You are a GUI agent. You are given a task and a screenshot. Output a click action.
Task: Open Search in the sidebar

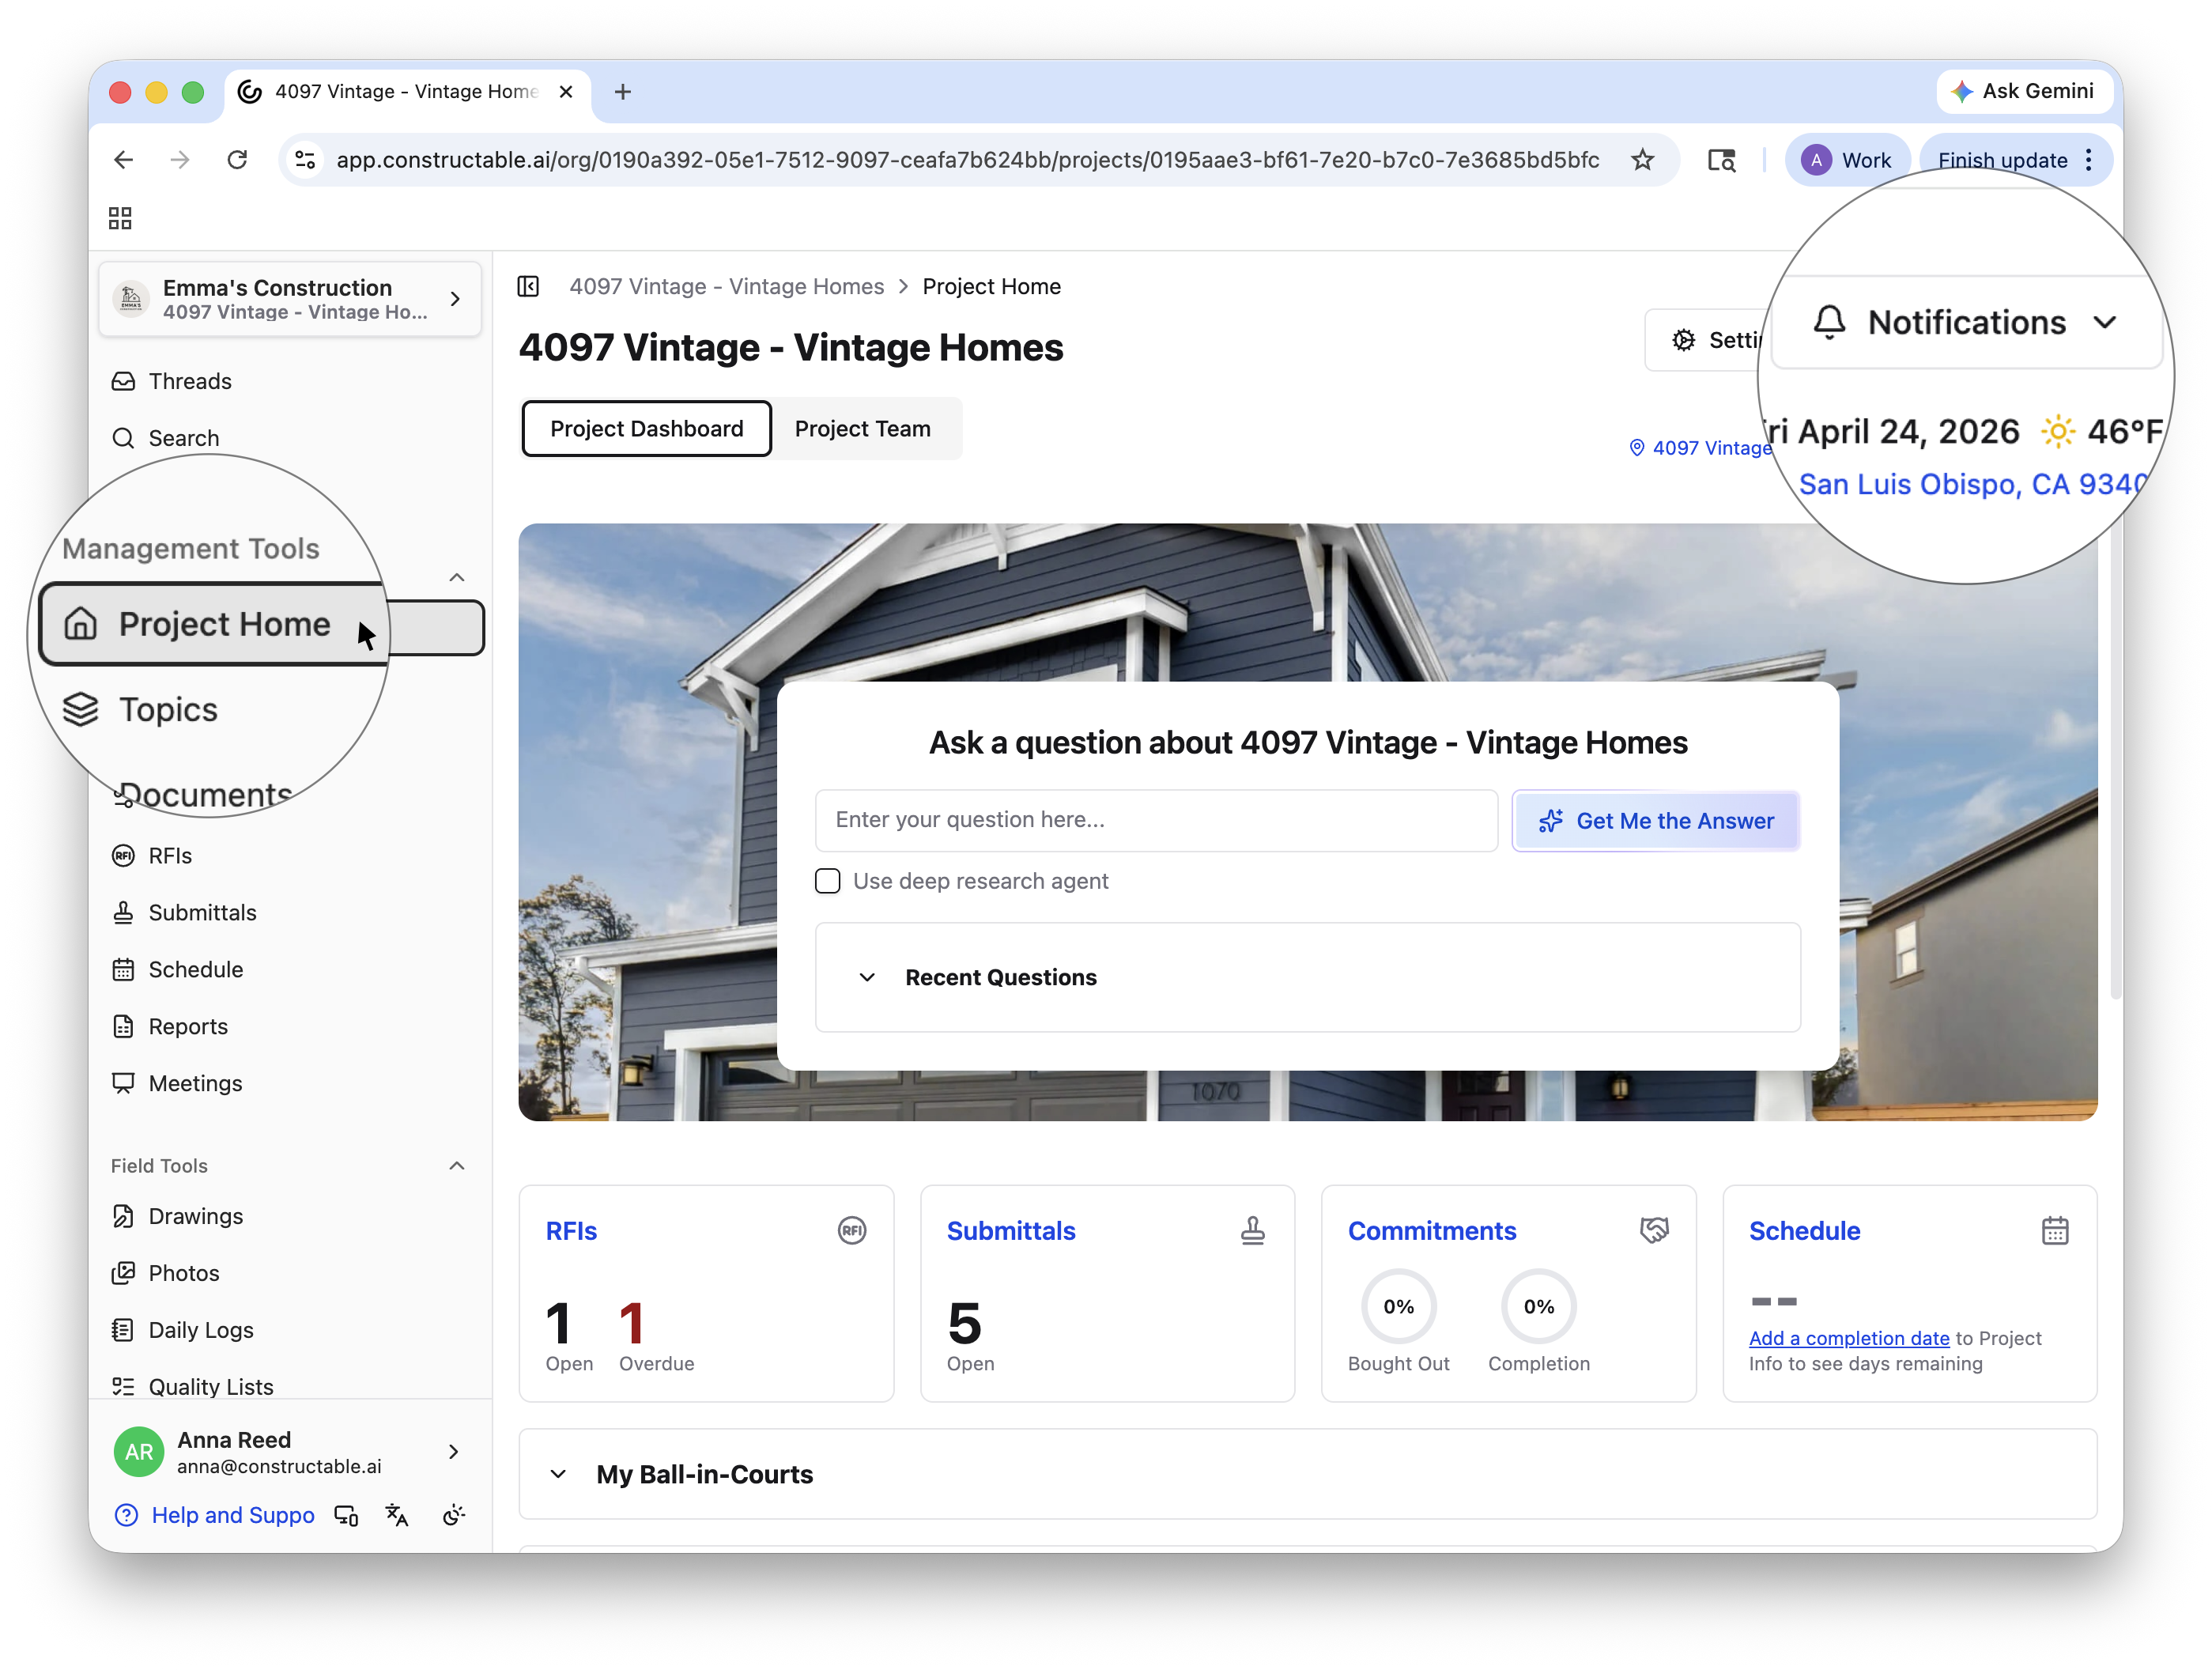290,438
